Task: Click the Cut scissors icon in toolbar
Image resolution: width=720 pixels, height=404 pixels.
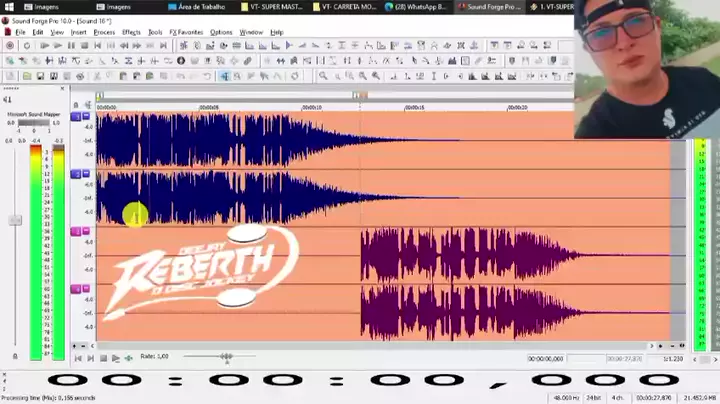Action: (97, 76)
